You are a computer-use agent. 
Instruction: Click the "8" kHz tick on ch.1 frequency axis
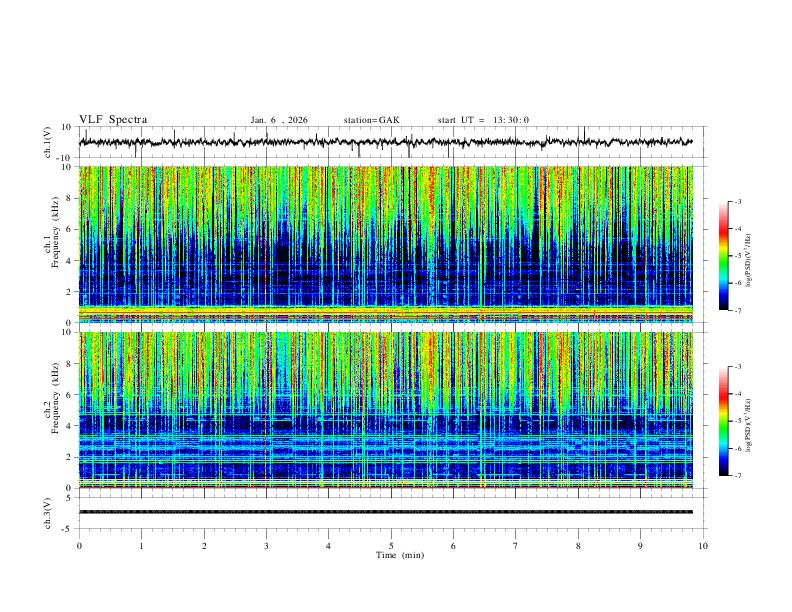[x=69, y=198]
